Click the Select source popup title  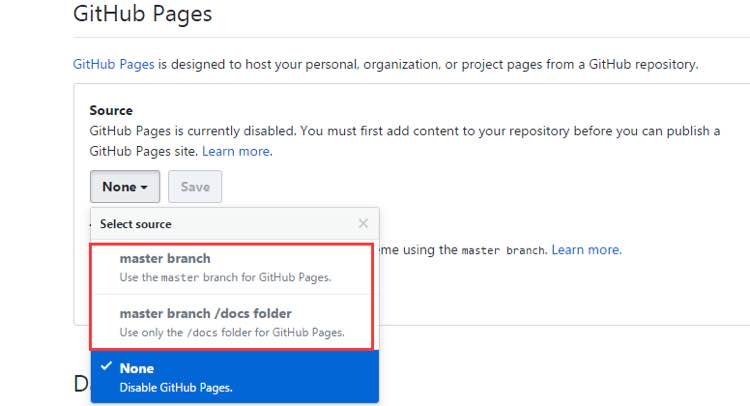click(135, 224)
